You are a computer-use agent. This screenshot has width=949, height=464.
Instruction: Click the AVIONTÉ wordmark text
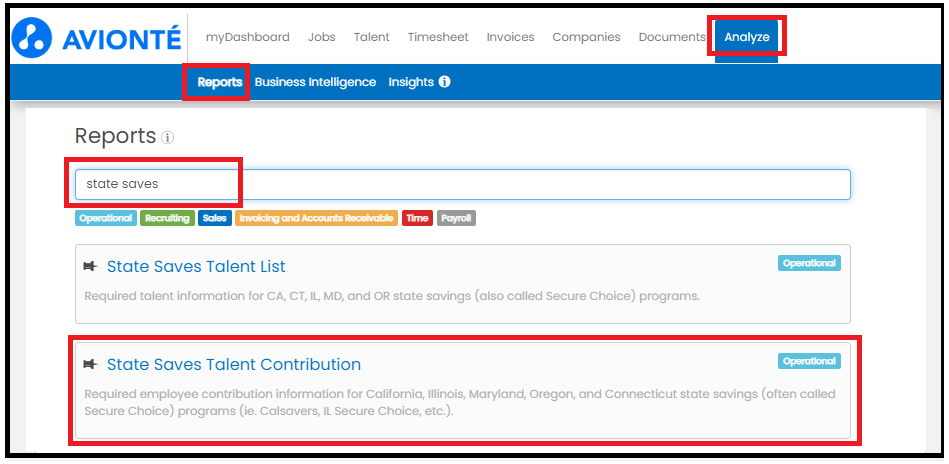pos(122,39)
